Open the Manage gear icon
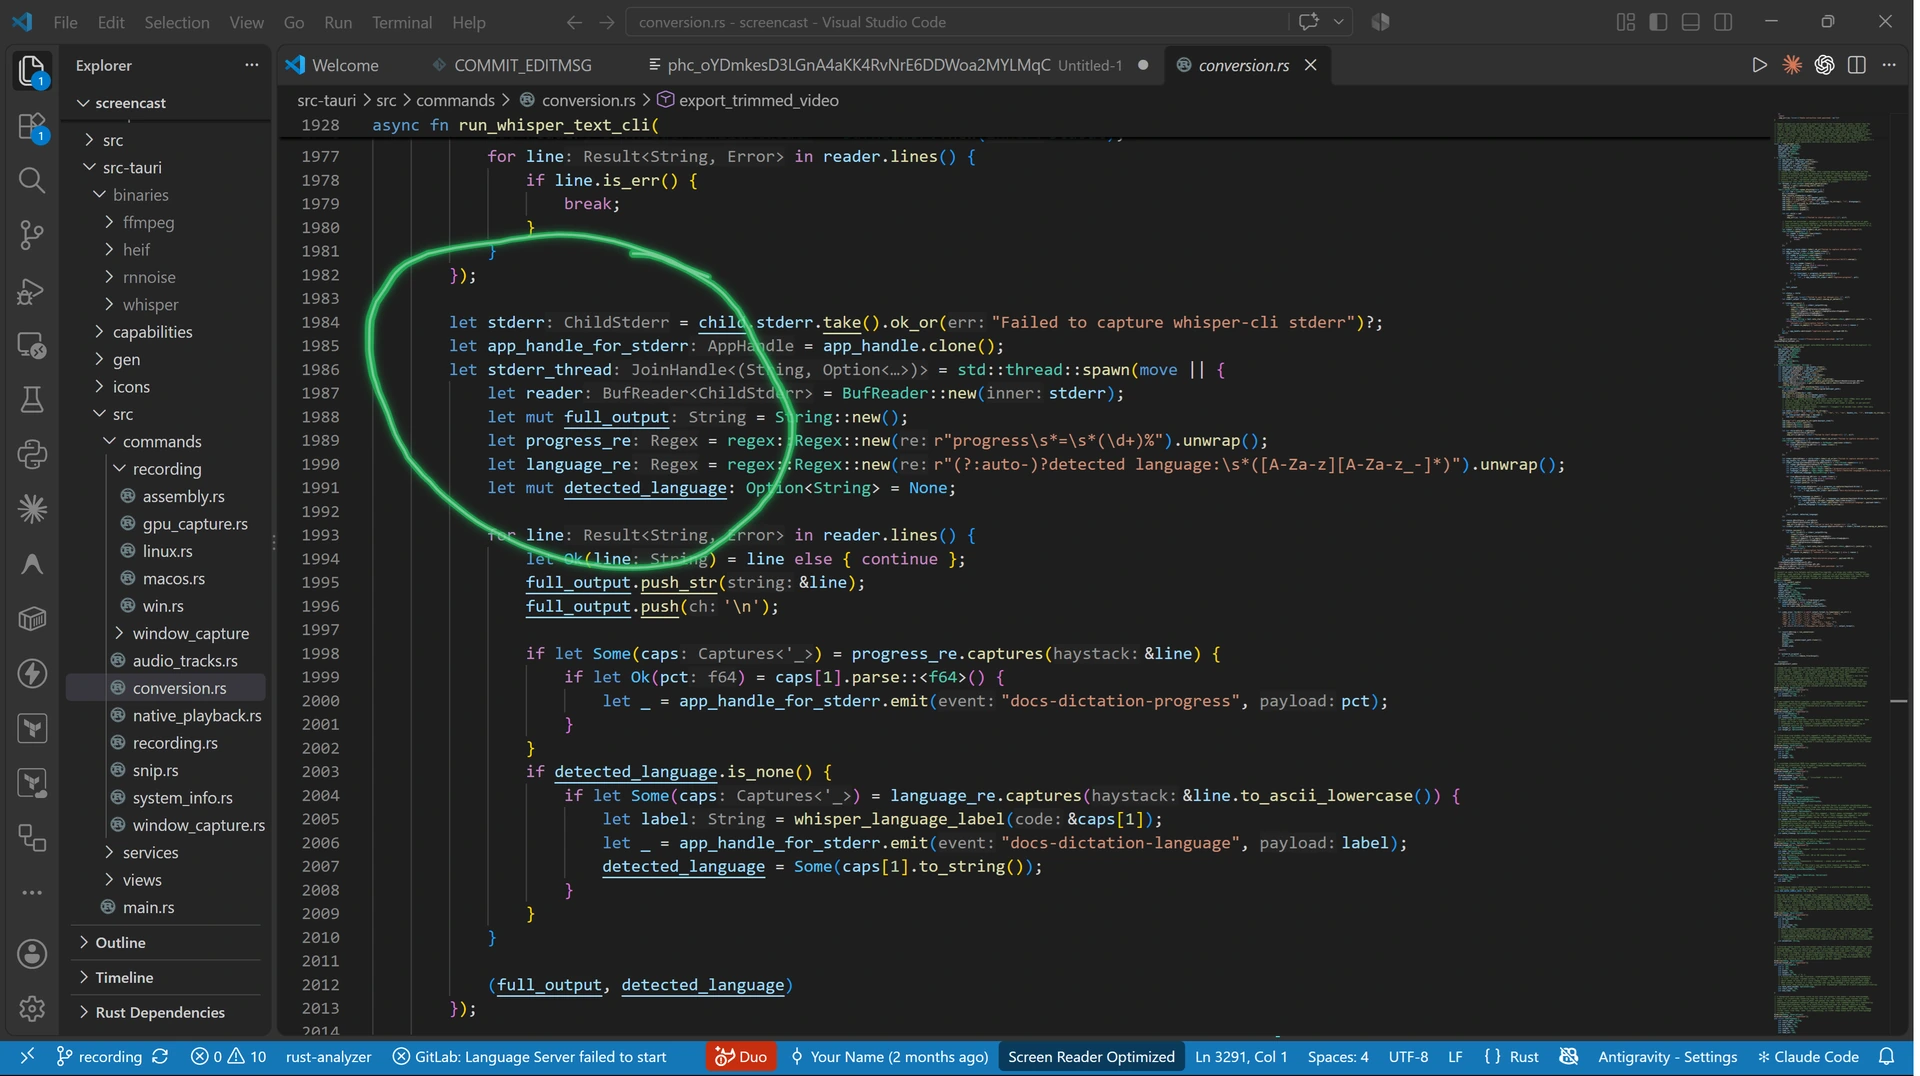 pos(32,1008)
